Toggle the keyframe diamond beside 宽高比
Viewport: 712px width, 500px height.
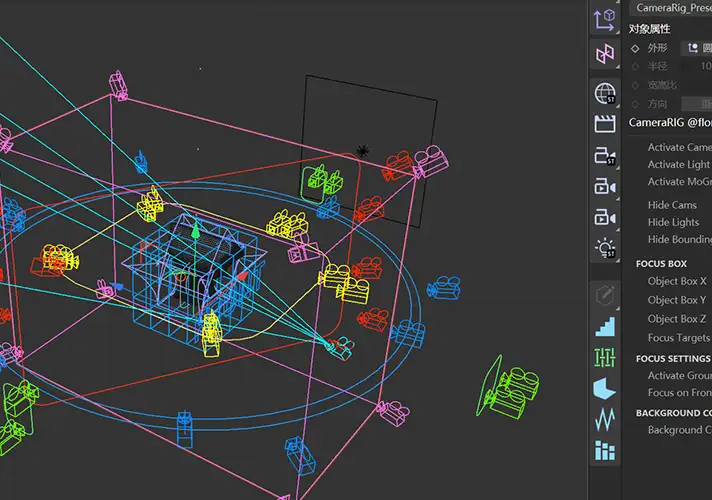point(635,85)
